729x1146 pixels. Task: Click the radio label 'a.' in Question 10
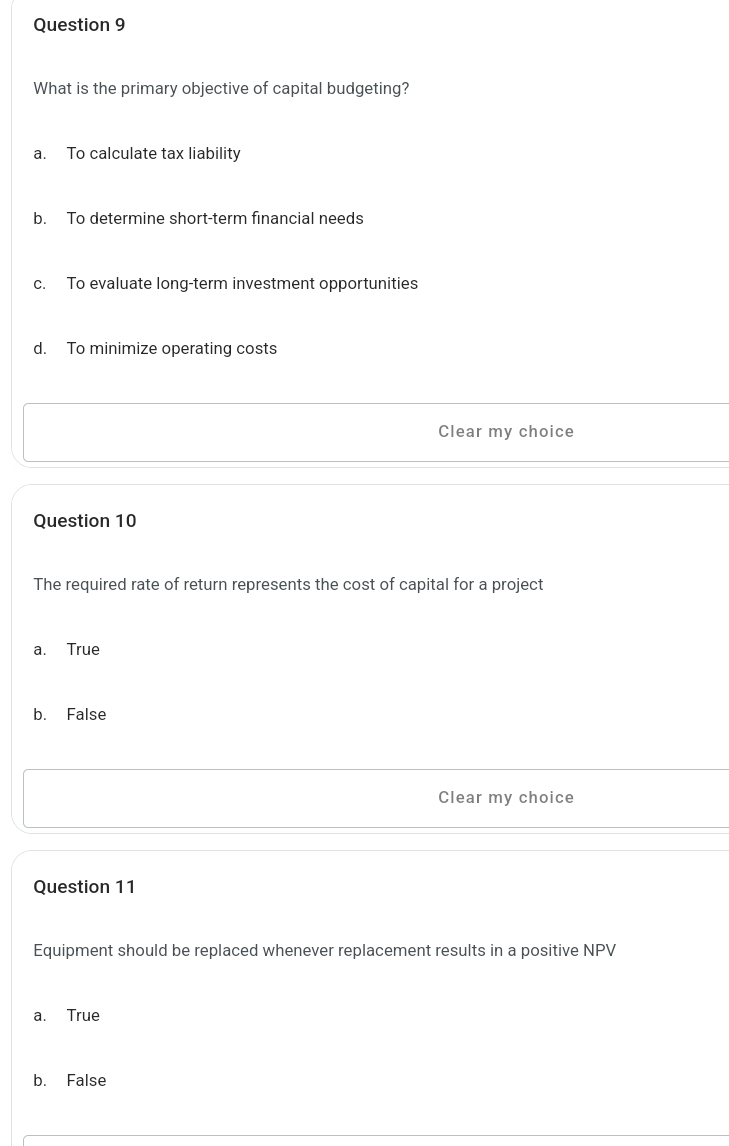click(x=40, y=649)
